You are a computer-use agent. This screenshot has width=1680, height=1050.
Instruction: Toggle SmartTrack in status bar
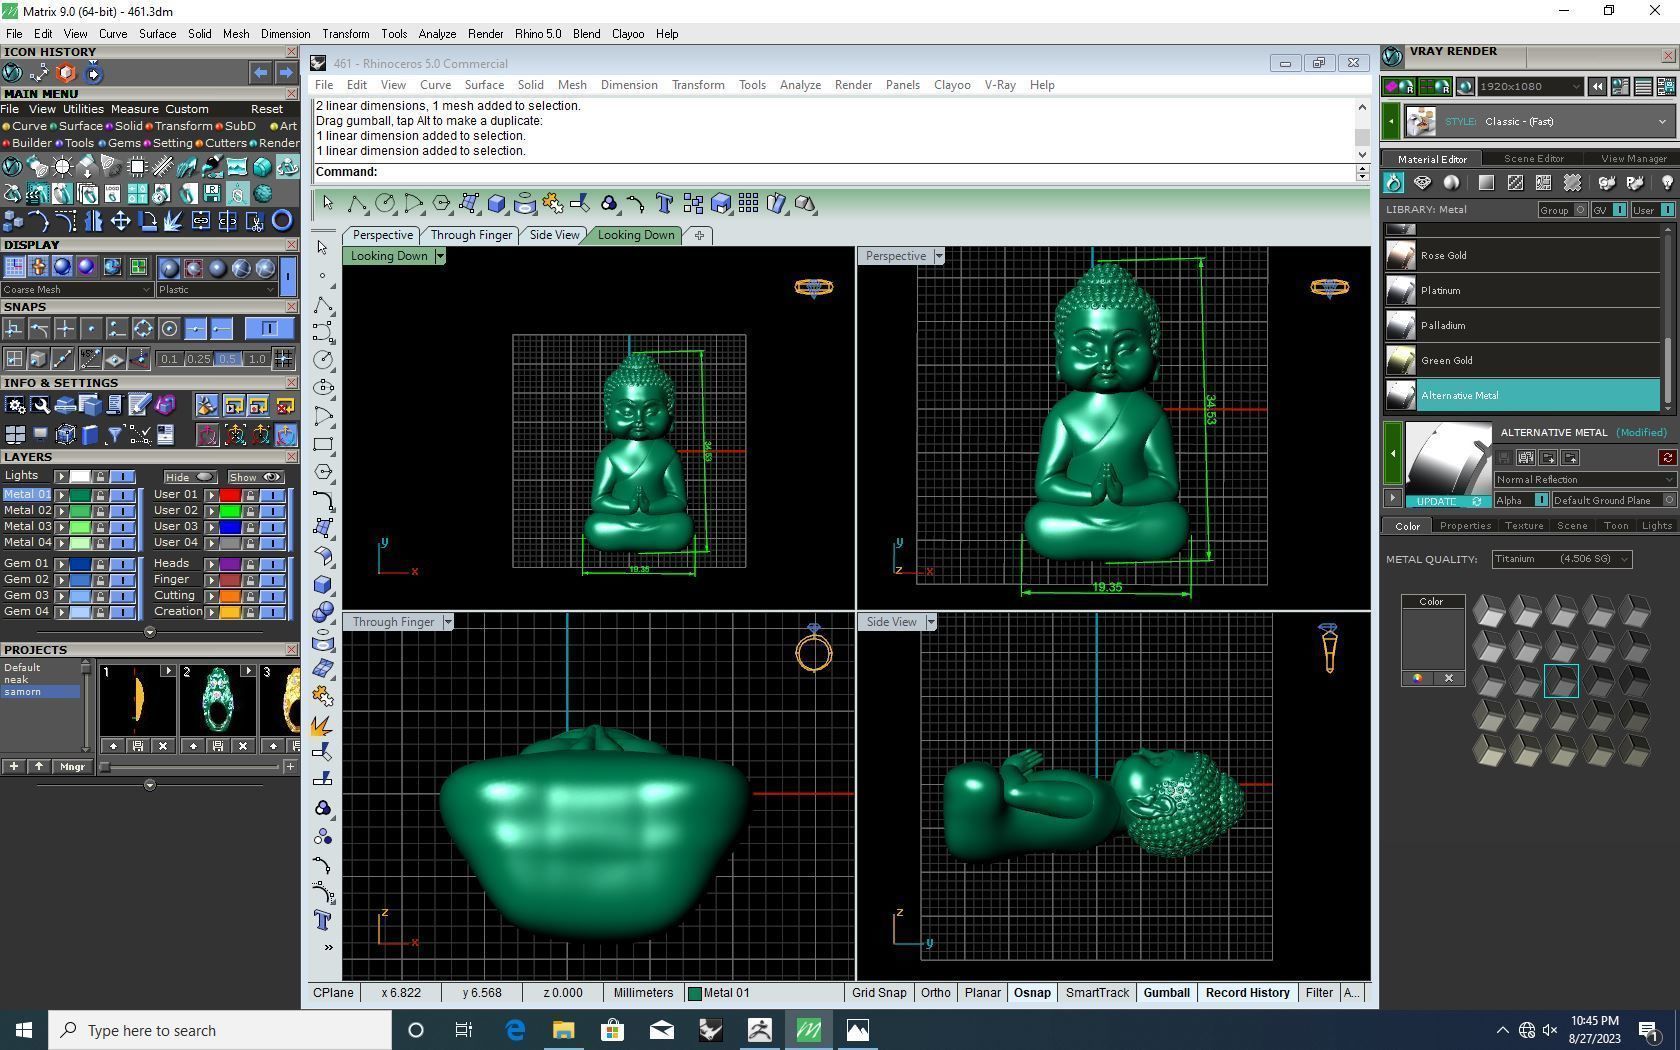[x=1097, y=993]
